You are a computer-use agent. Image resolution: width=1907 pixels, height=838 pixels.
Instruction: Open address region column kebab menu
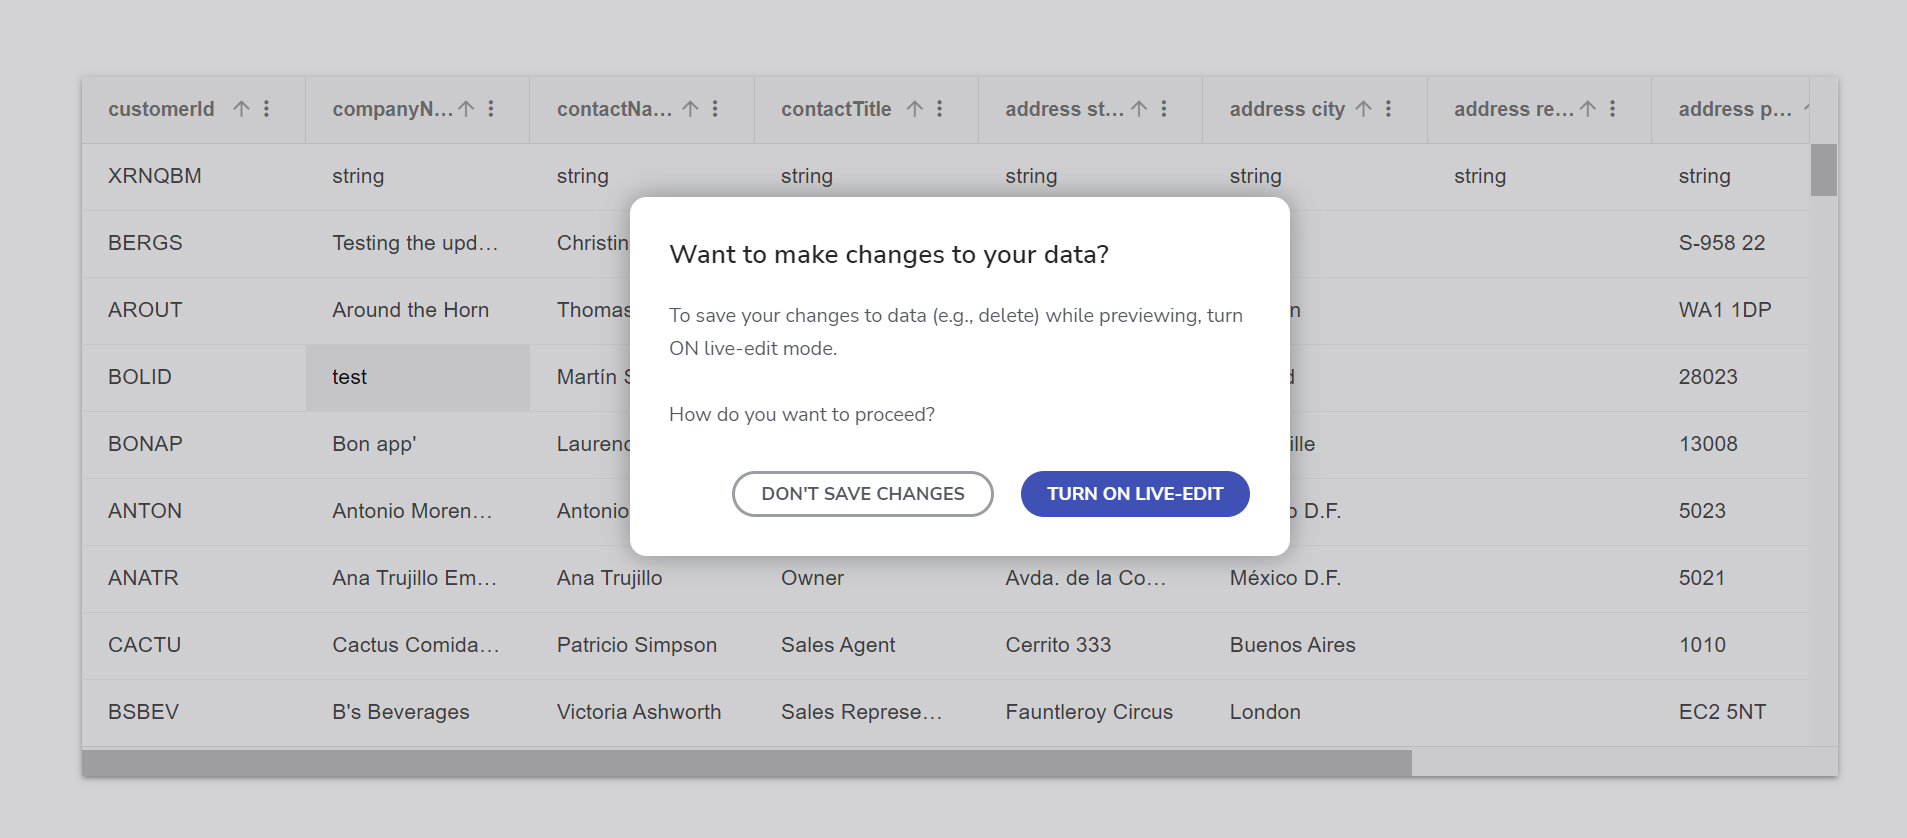tap(1613, 109)
